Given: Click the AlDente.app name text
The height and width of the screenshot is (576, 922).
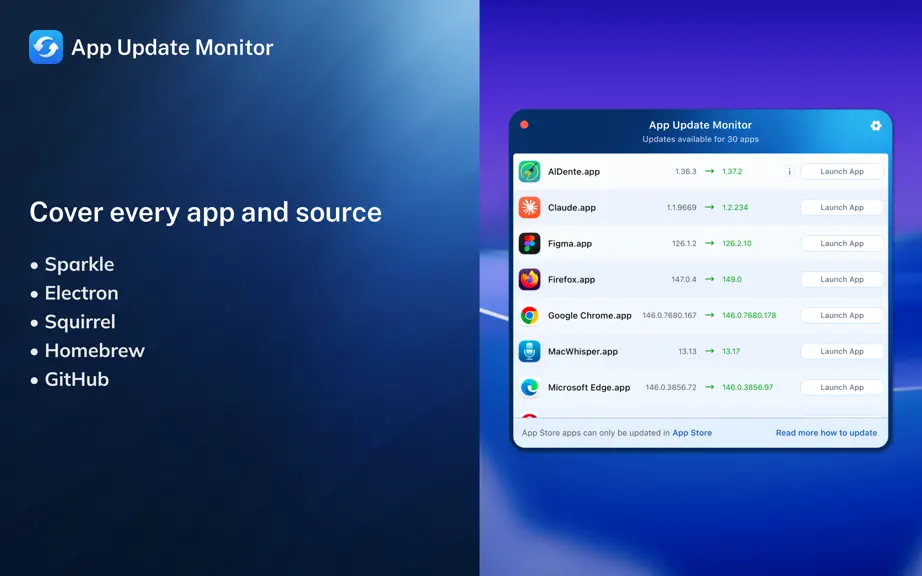Looking at the screenshot, I should click(x=574, y=172).
